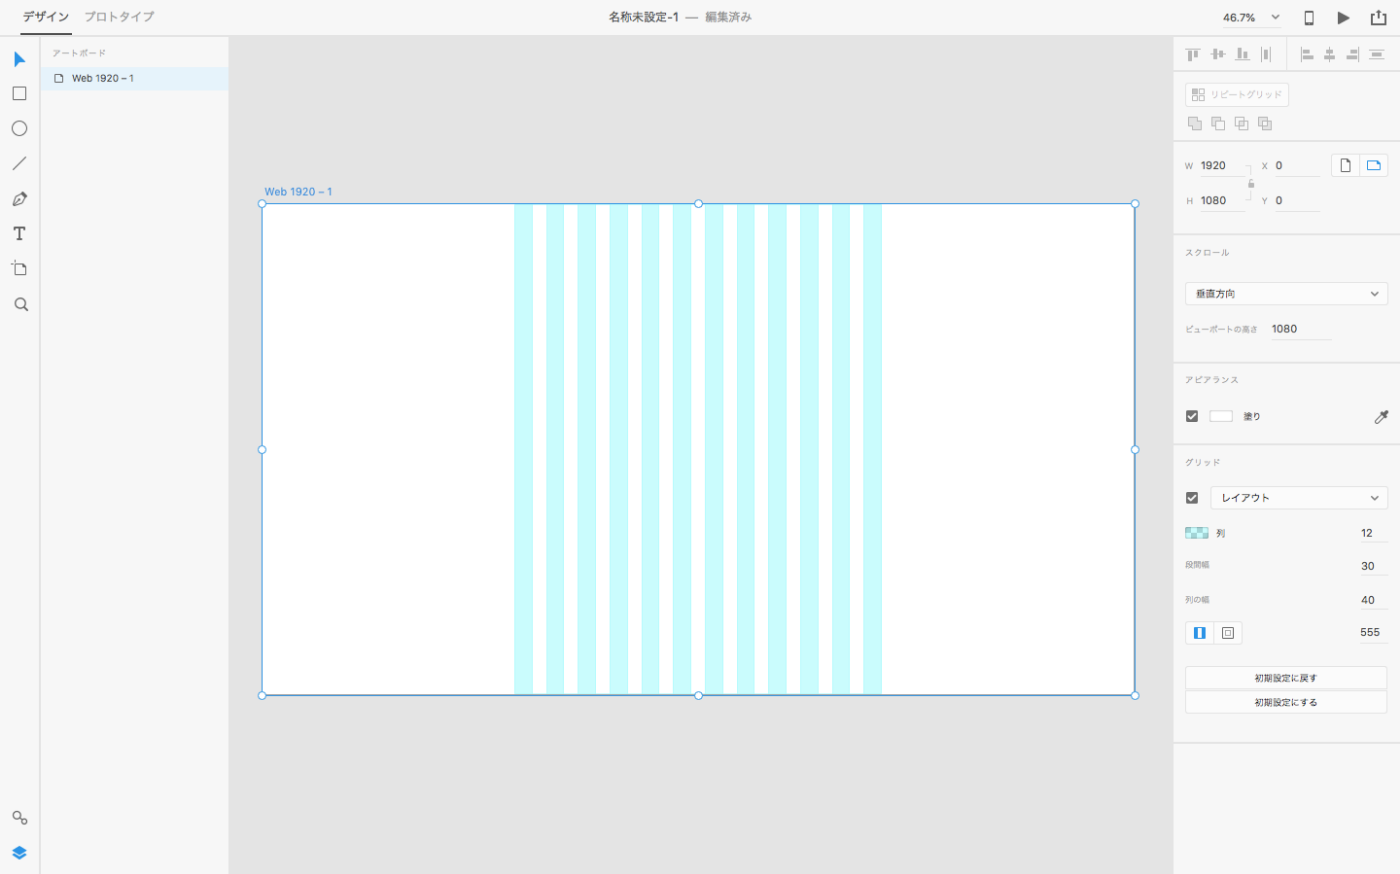This screenshot has width=1400, height=874.
Task: Select the Ellipse tool
Action: pos(19,128)
